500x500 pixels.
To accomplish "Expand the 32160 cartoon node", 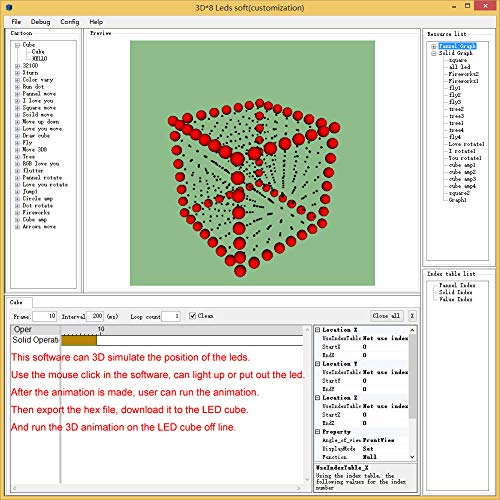I will point(17,66).
